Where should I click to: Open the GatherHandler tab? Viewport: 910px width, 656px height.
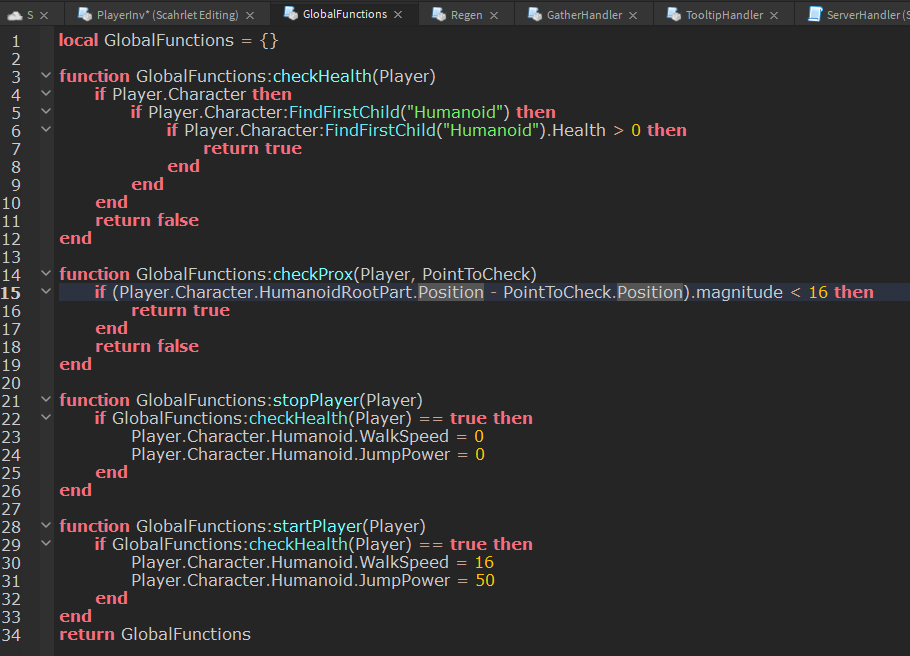point(584,15)
